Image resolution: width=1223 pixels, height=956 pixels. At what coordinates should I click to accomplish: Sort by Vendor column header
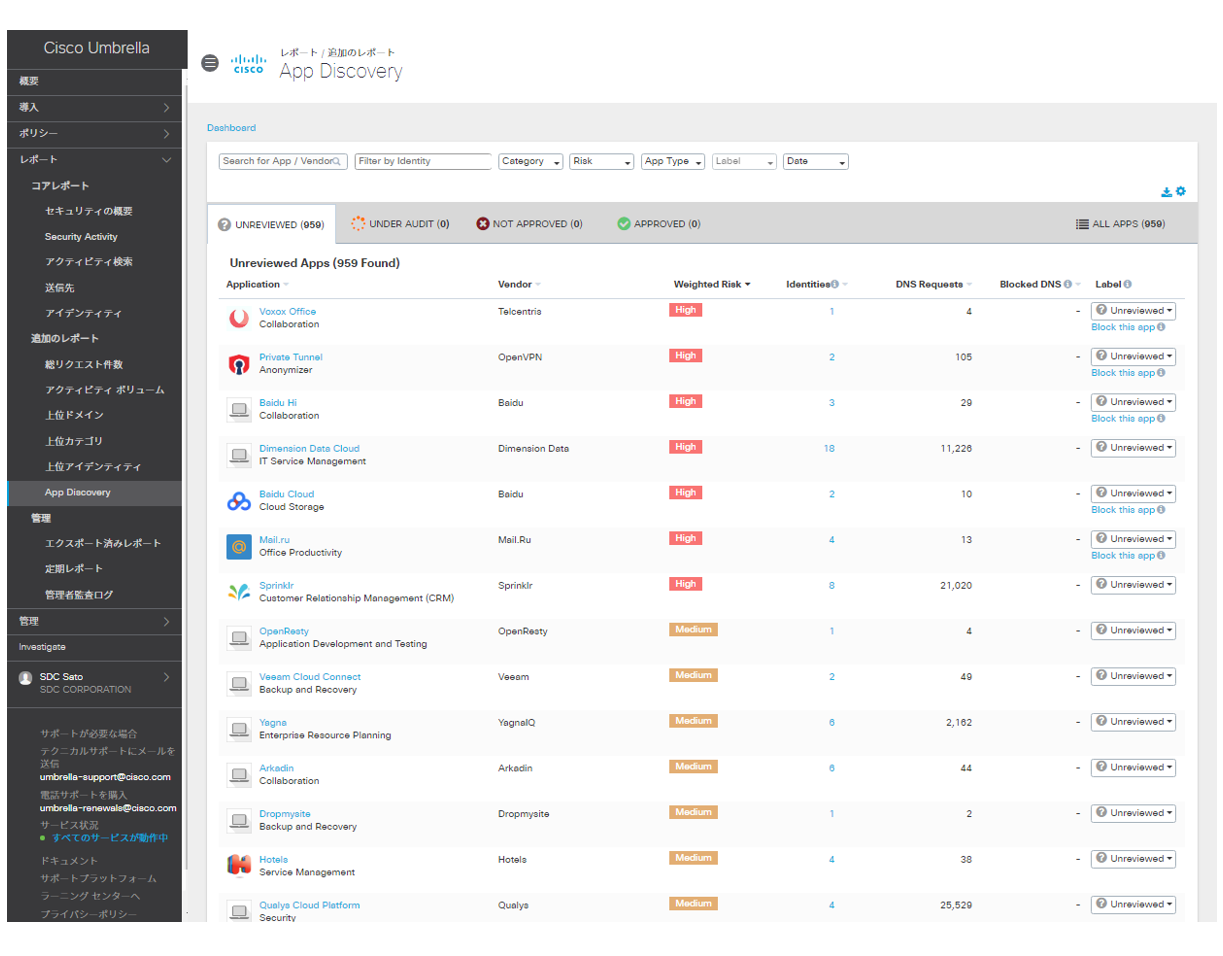click(x=519, y=285)
